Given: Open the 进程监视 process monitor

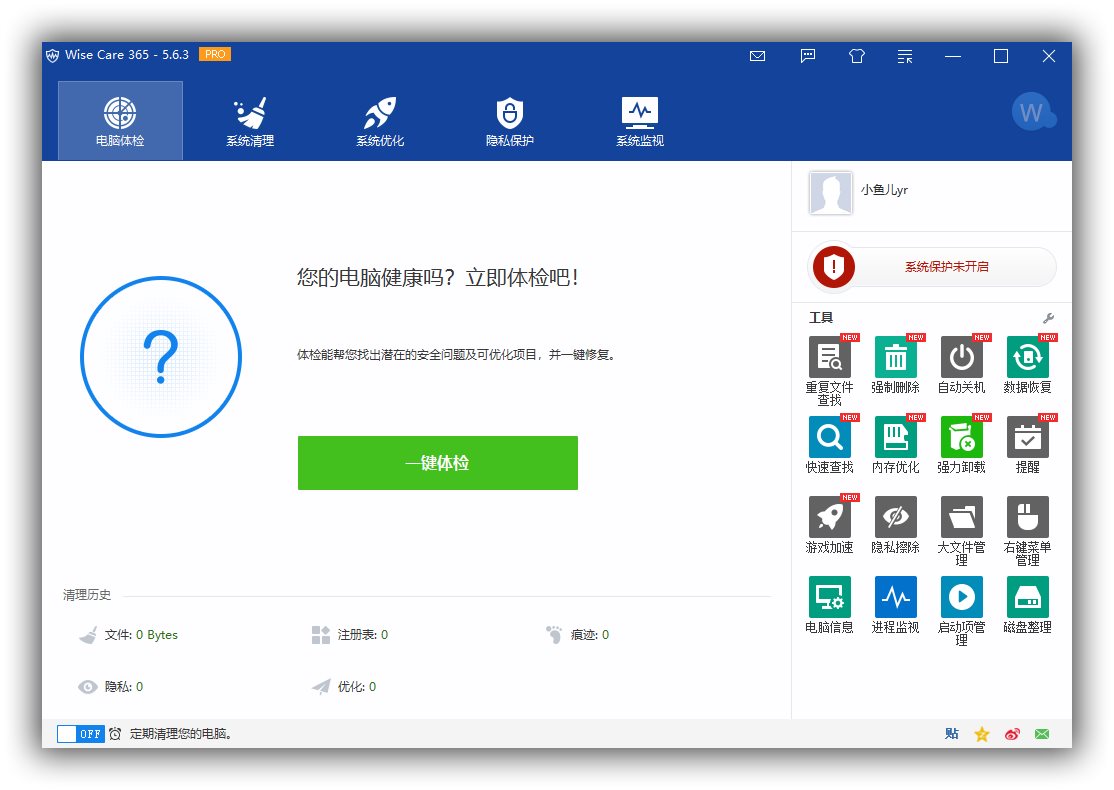Looking at the screenshot, I should (x=895, y=598).
